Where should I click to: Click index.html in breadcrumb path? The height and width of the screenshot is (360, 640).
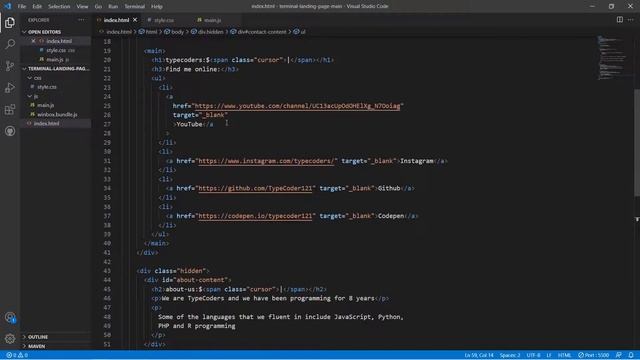click(116, 32)
